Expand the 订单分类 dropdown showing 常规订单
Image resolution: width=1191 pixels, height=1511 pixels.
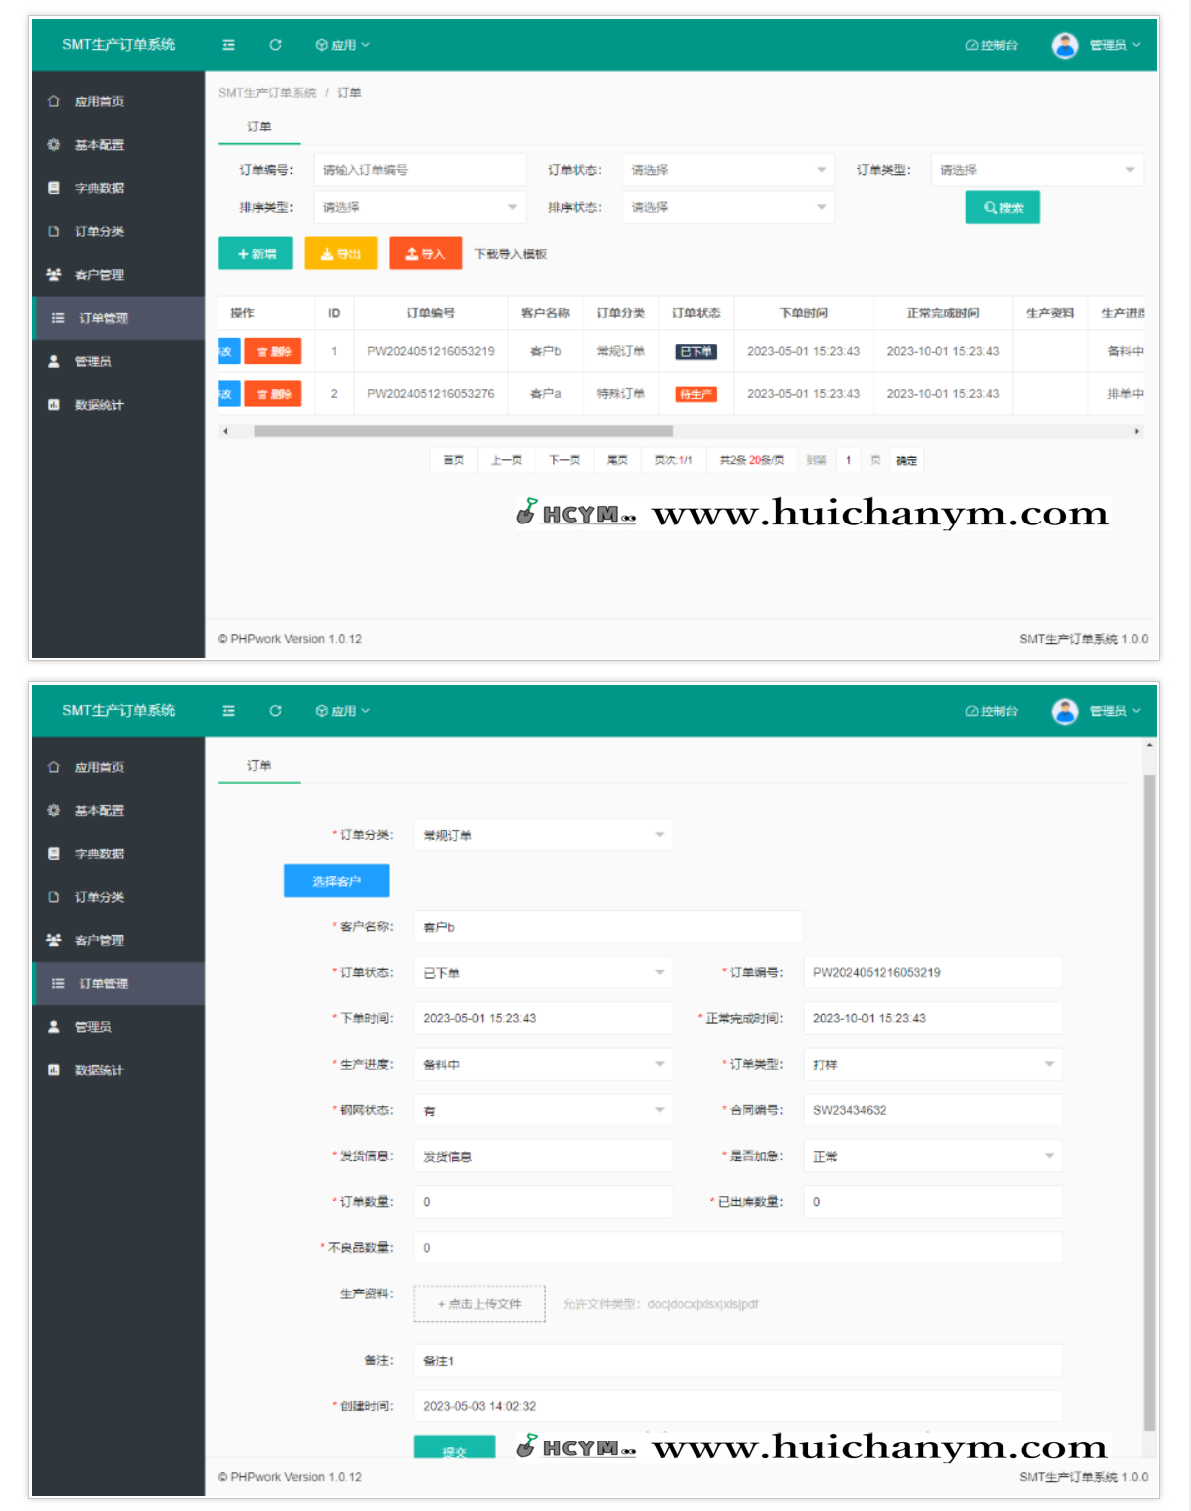543,835
